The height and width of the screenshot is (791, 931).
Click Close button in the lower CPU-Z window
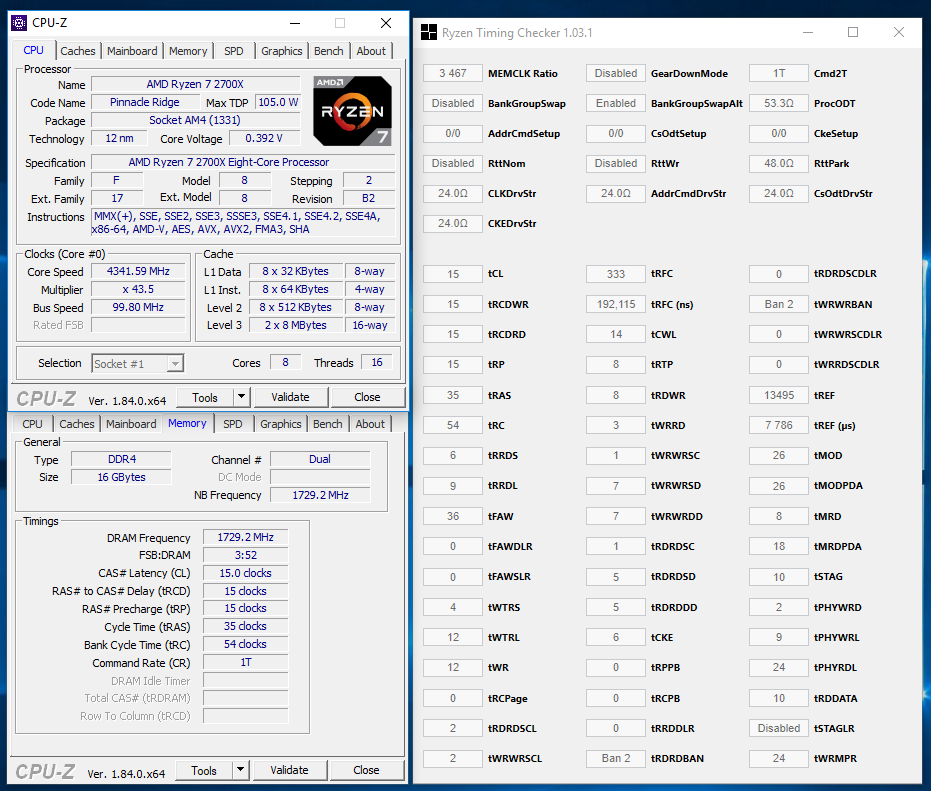(366, 770)
